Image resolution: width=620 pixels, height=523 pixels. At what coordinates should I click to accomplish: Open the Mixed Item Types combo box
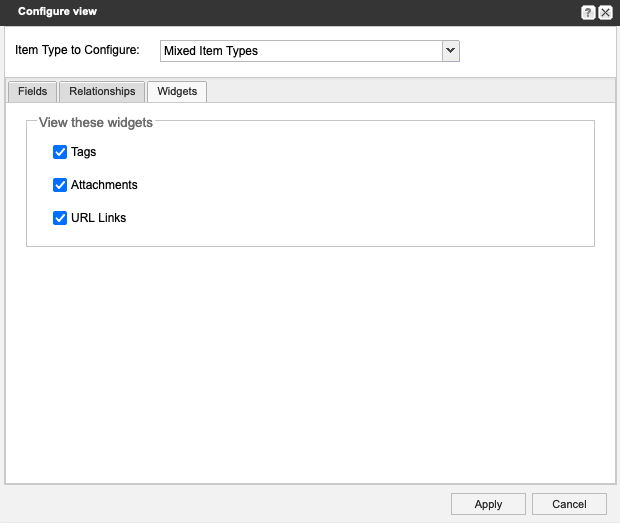coord(300,50)
